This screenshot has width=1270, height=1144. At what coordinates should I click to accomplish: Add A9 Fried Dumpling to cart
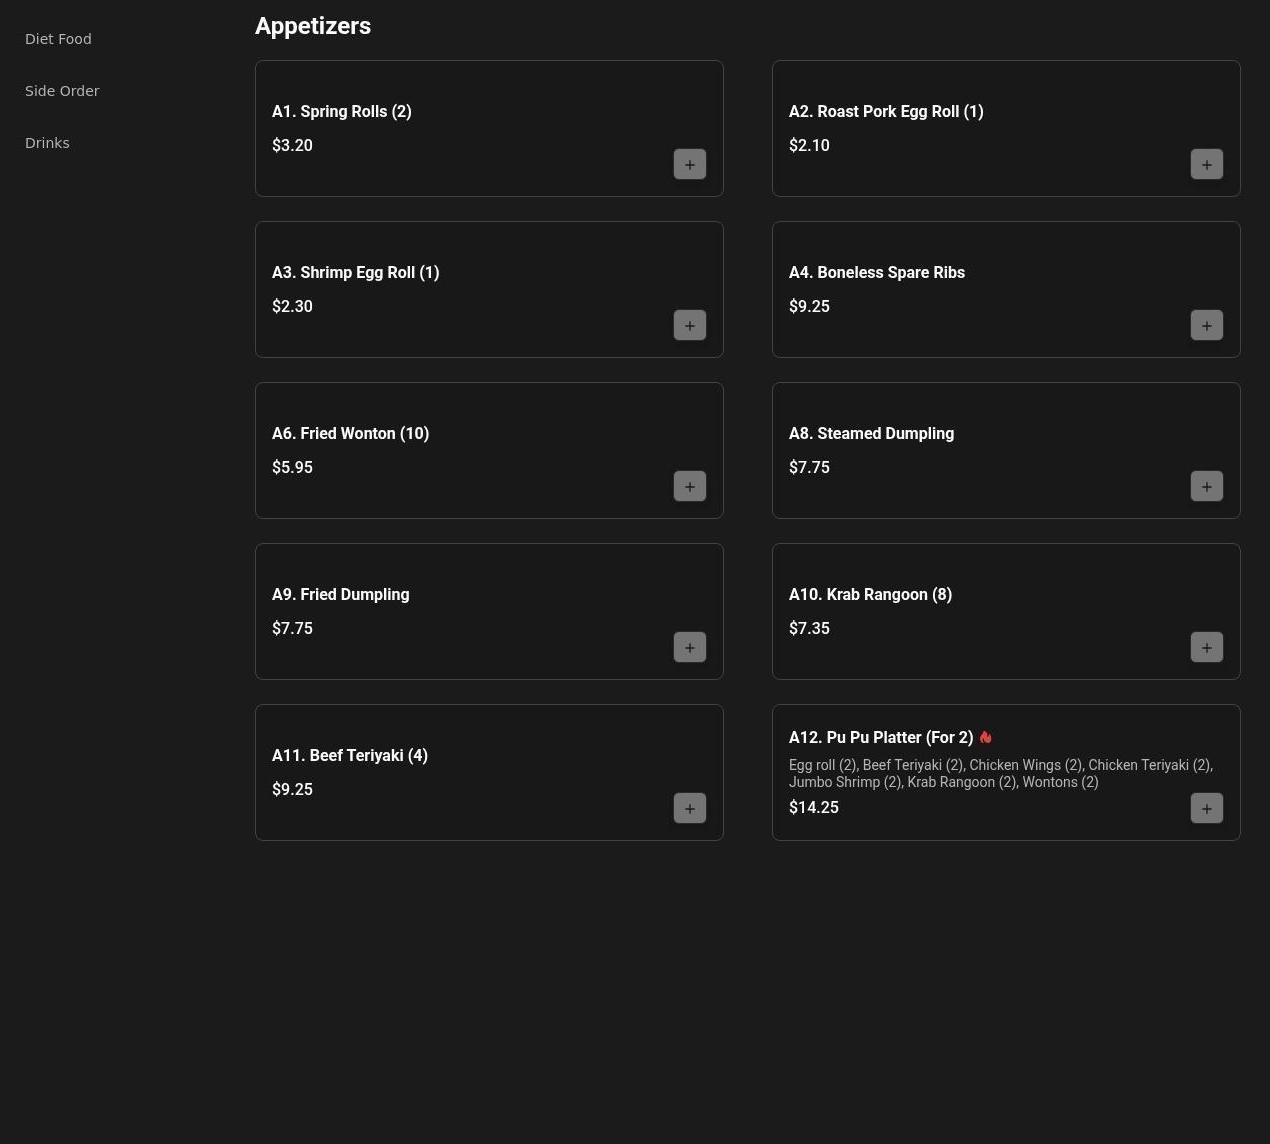point(689,648)
